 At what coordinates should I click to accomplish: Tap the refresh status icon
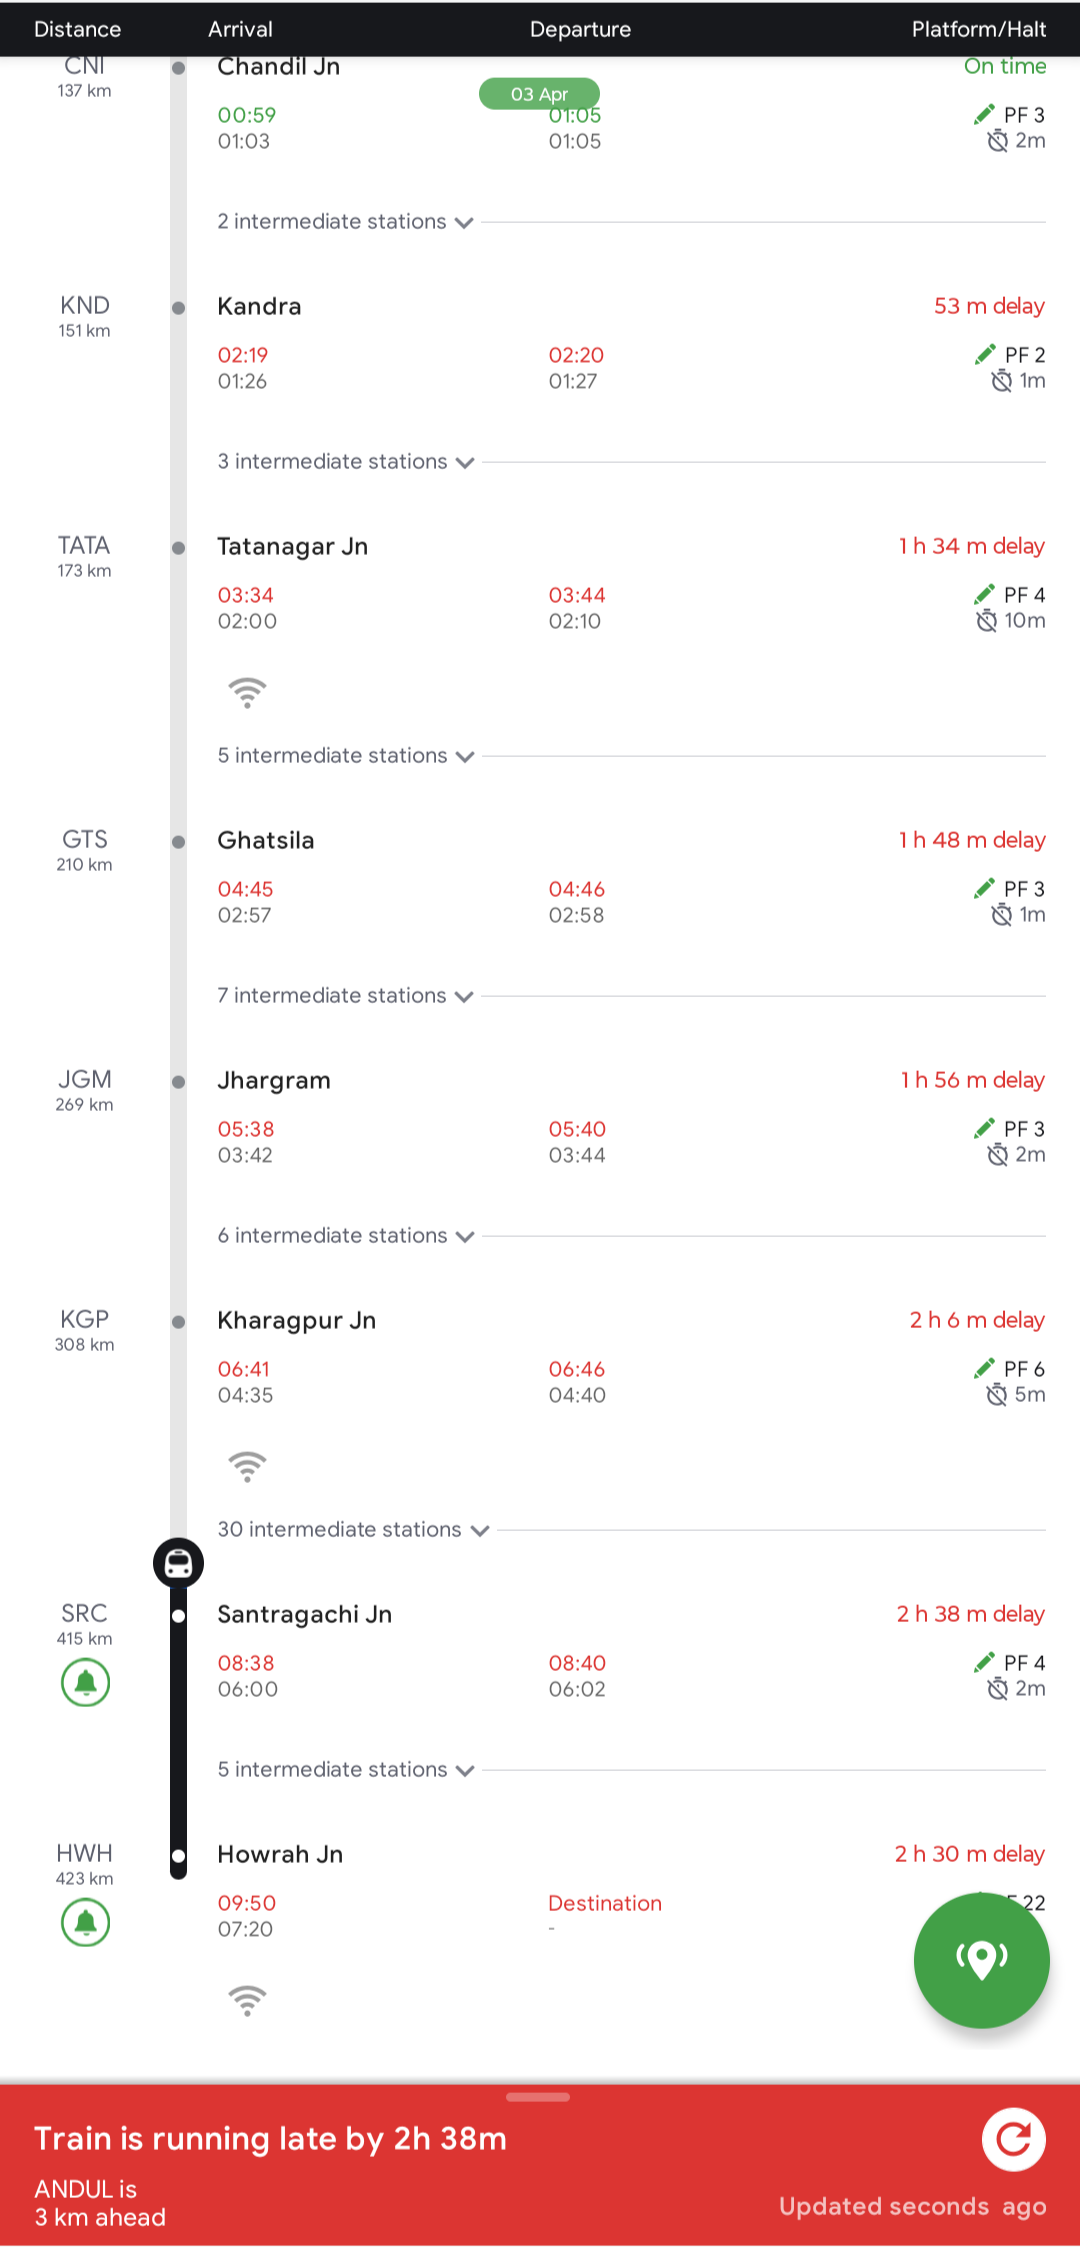(x=1013, y=2140)
